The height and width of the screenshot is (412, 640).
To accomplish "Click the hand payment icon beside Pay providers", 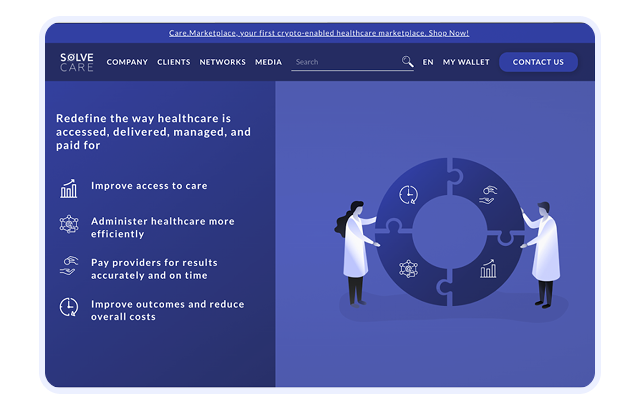I will pos(69,266).
